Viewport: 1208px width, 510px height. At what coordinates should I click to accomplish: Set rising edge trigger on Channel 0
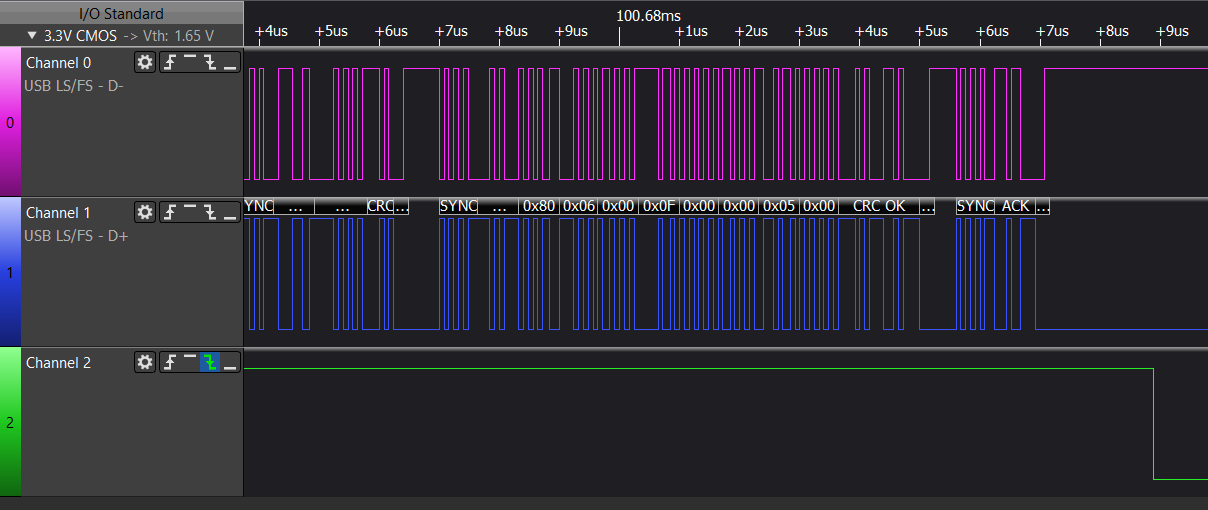click(x=169, y=62)
